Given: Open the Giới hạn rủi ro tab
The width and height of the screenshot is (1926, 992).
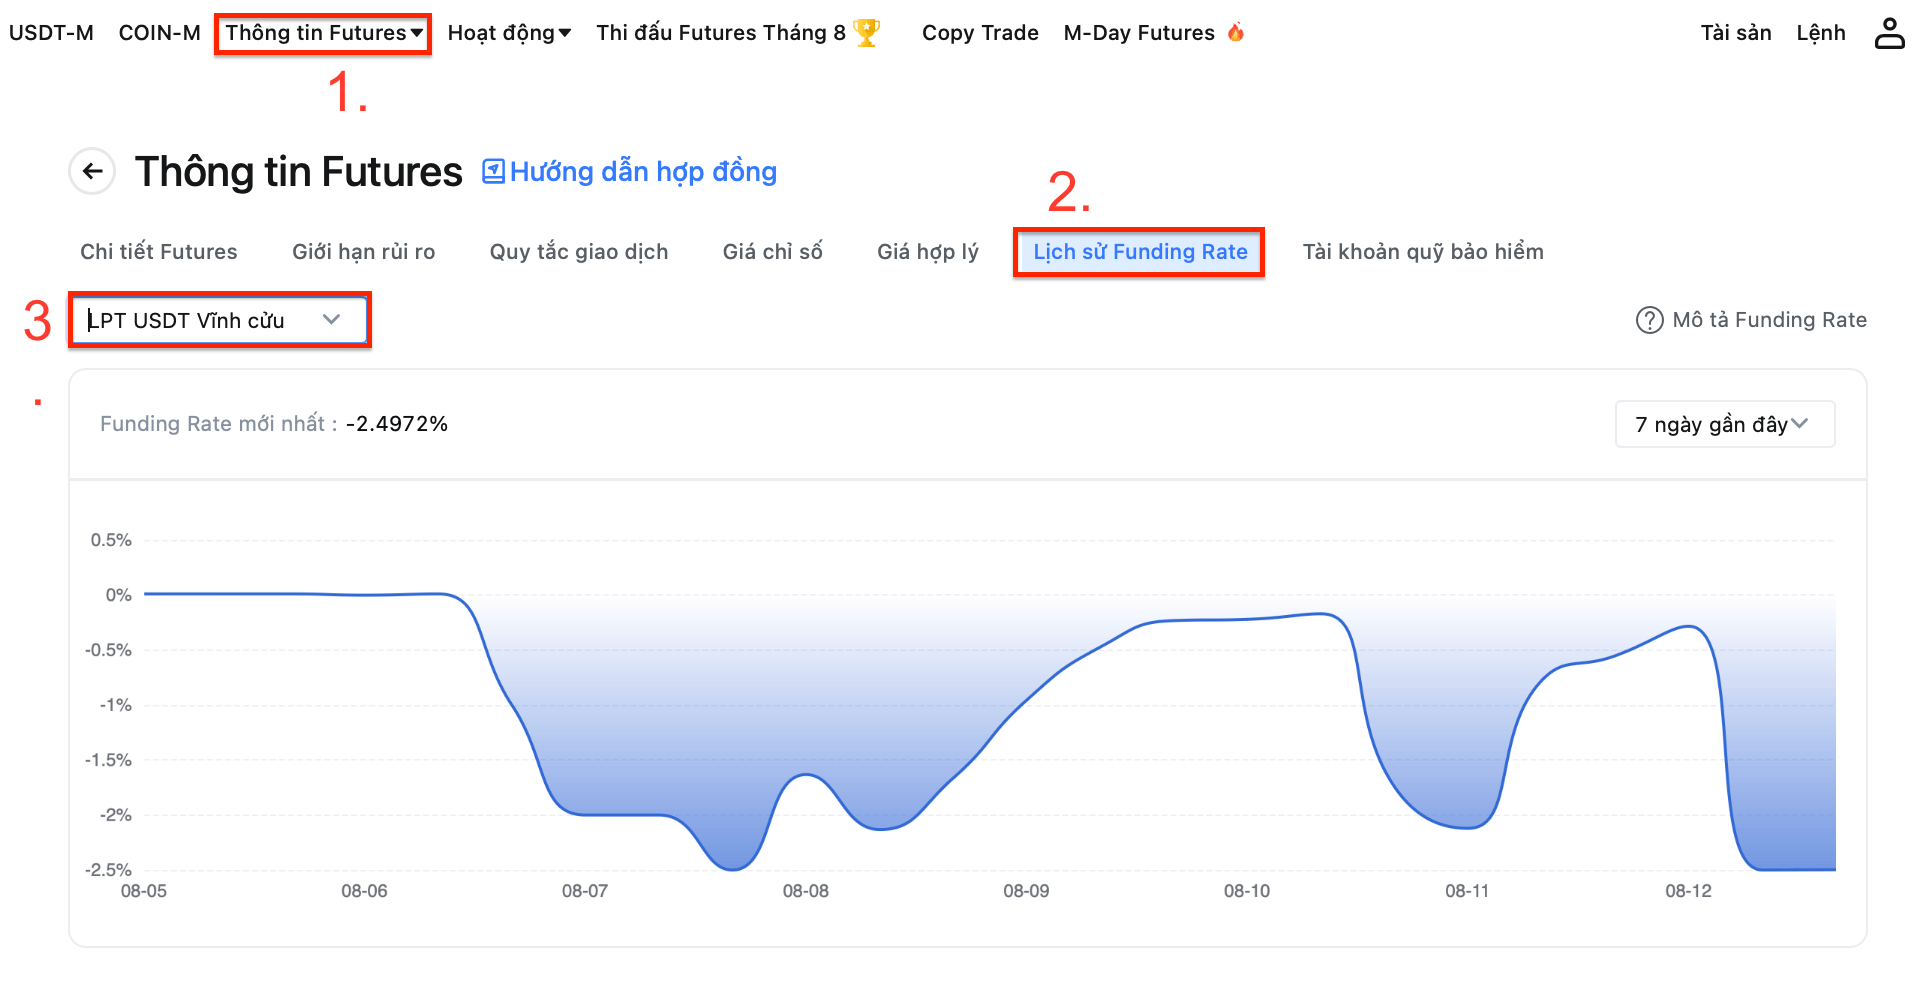Looking at the screenshot, I should pos(363,252).
